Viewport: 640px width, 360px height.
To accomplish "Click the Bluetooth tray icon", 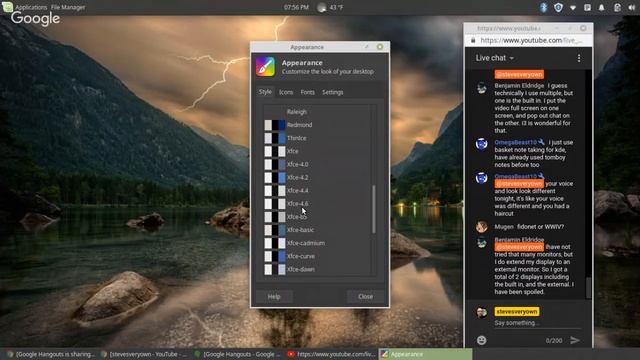I will 543,7.
